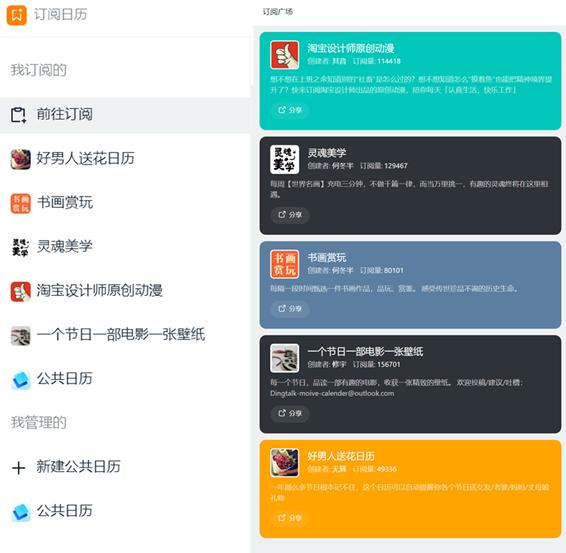The height and width of the screenshot is (553, 566).
Task: Click the 订阅日历 title text
Action: (61, 14)
